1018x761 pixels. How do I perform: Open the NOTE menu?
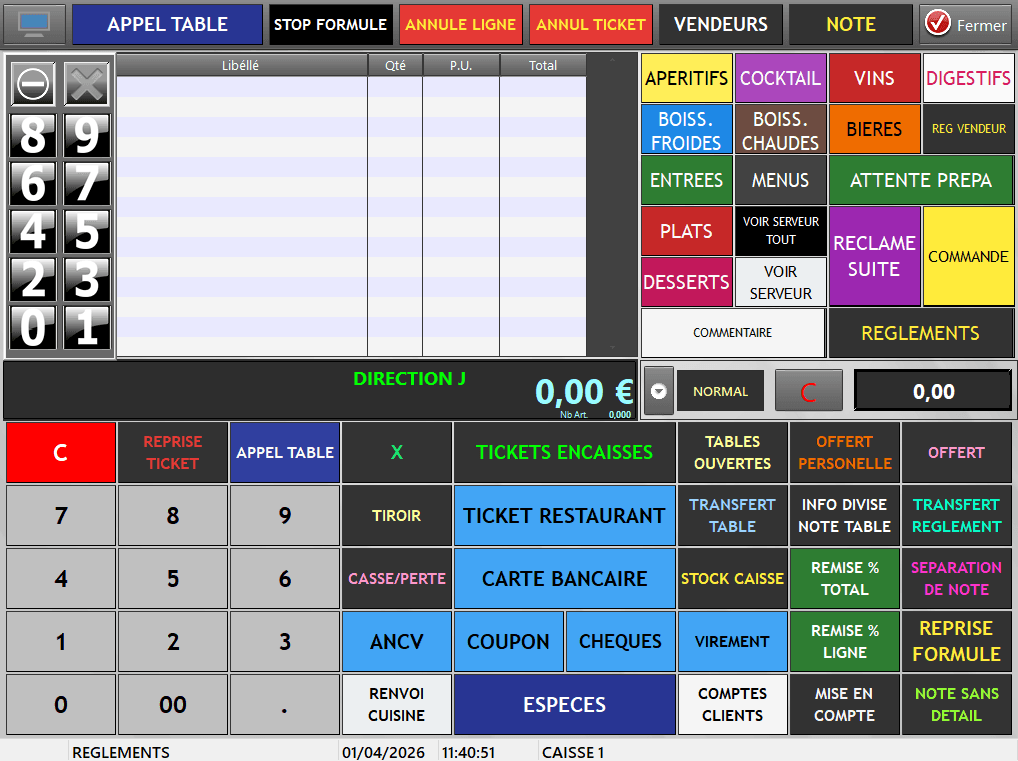coord(849,24)
